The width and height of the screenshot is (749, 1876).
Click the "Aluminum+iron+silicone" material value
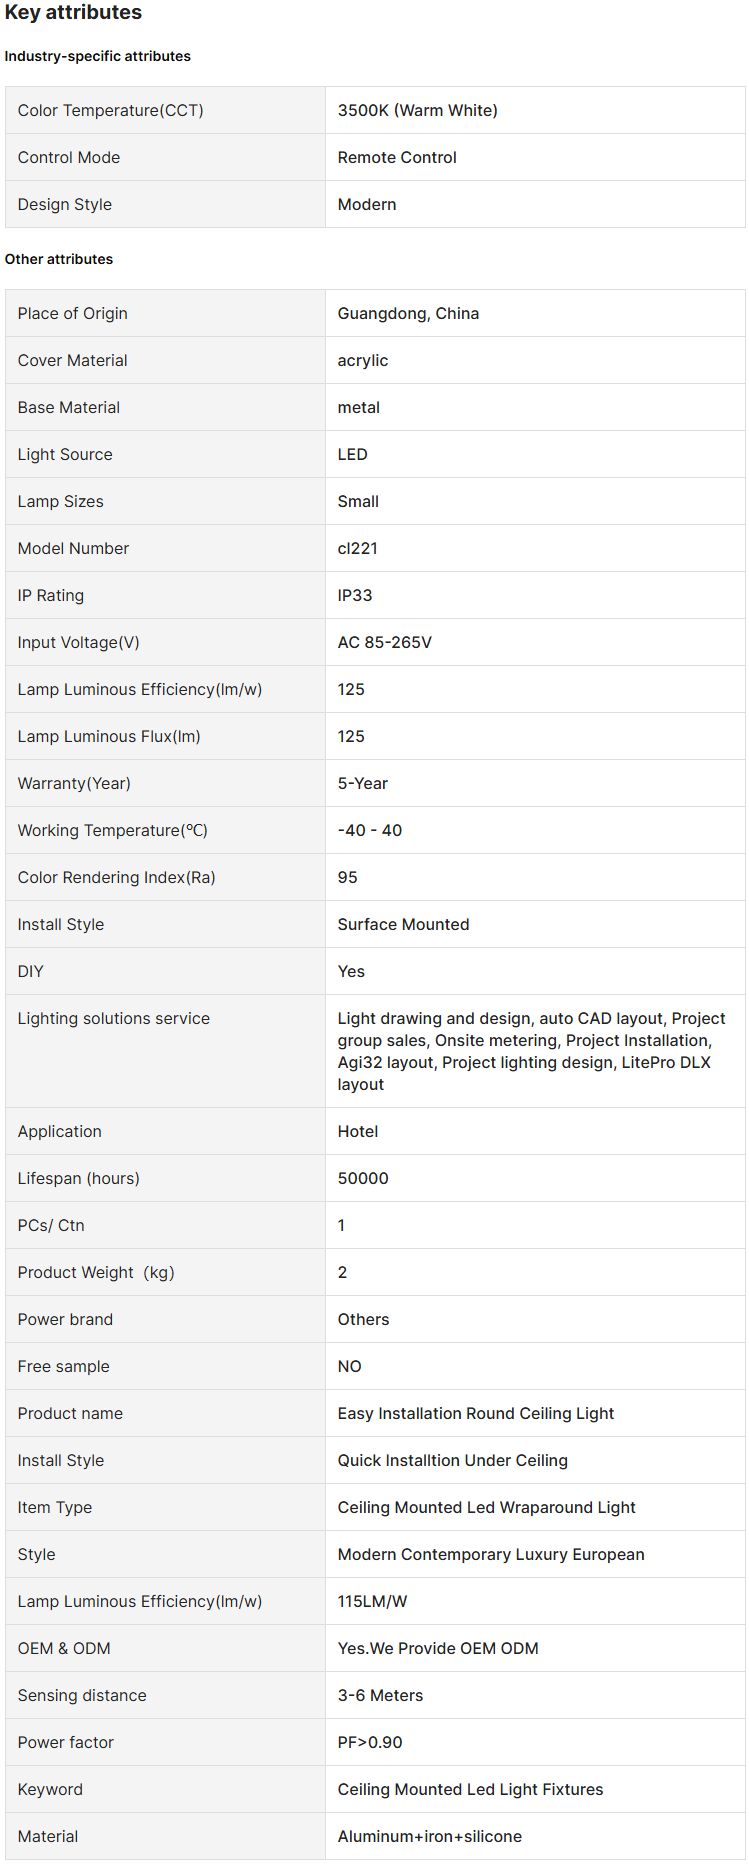coord(430,1837)
